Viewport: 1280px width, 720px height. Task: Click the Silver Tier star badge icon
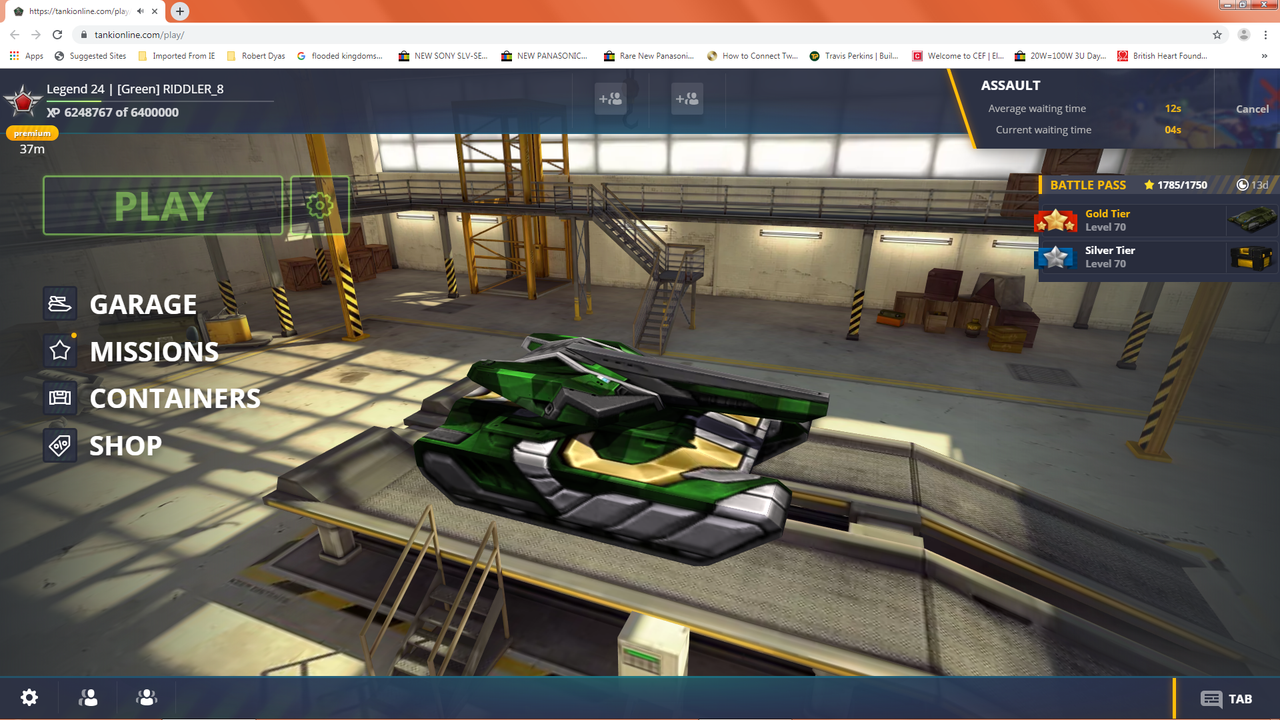point(1057,257)
